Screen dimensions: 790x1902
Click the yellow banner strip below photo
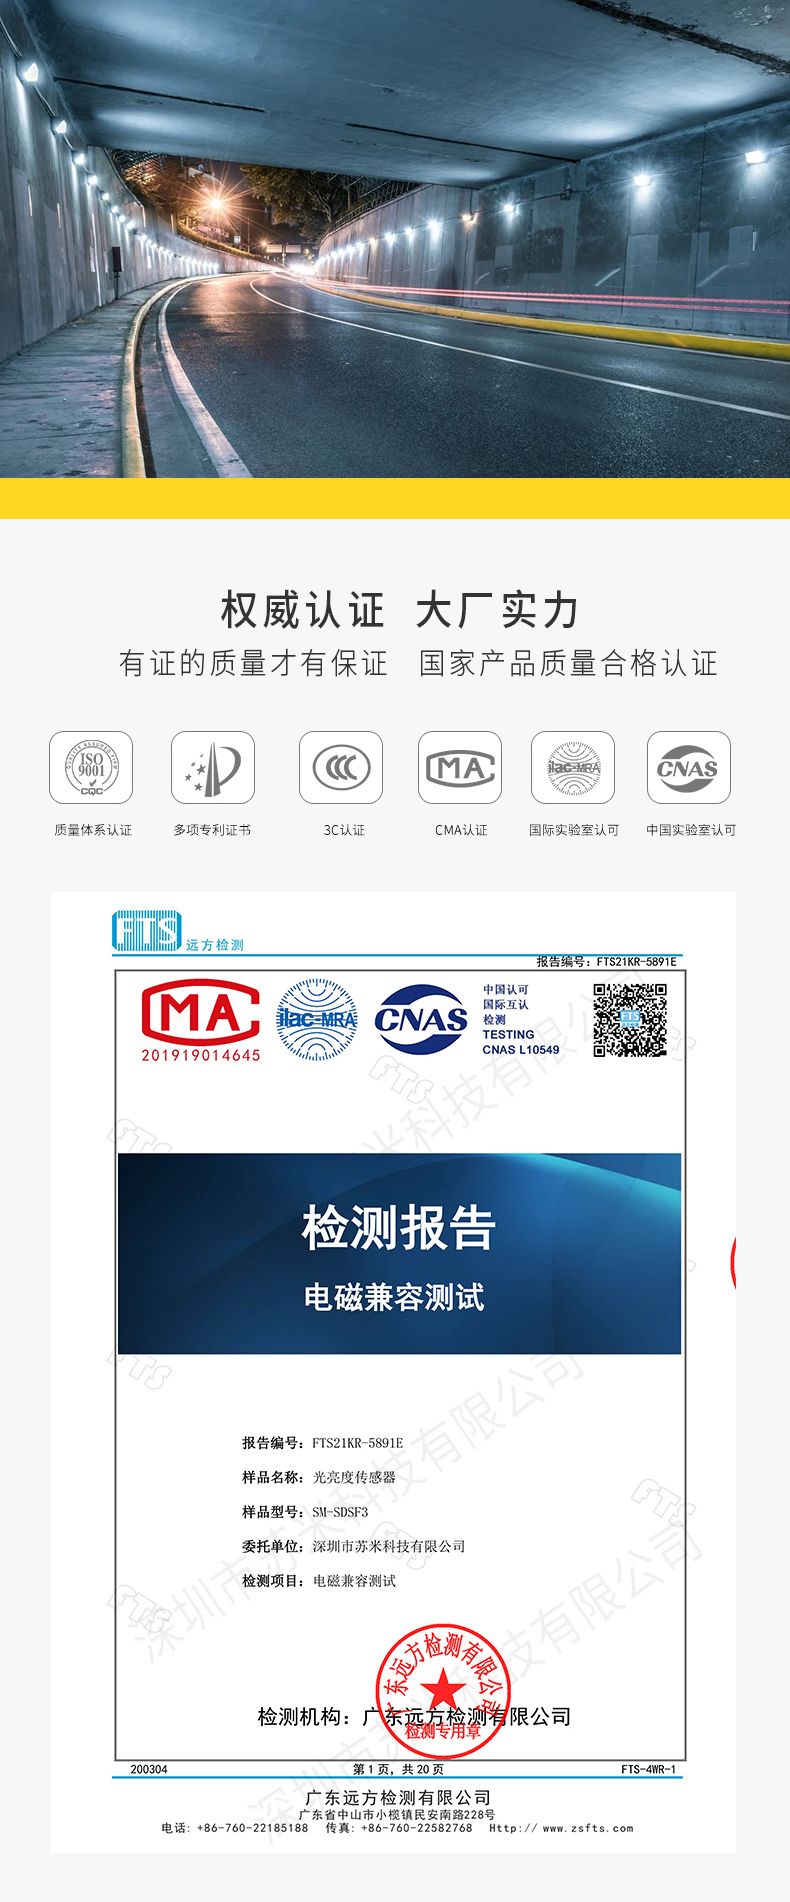395,498
